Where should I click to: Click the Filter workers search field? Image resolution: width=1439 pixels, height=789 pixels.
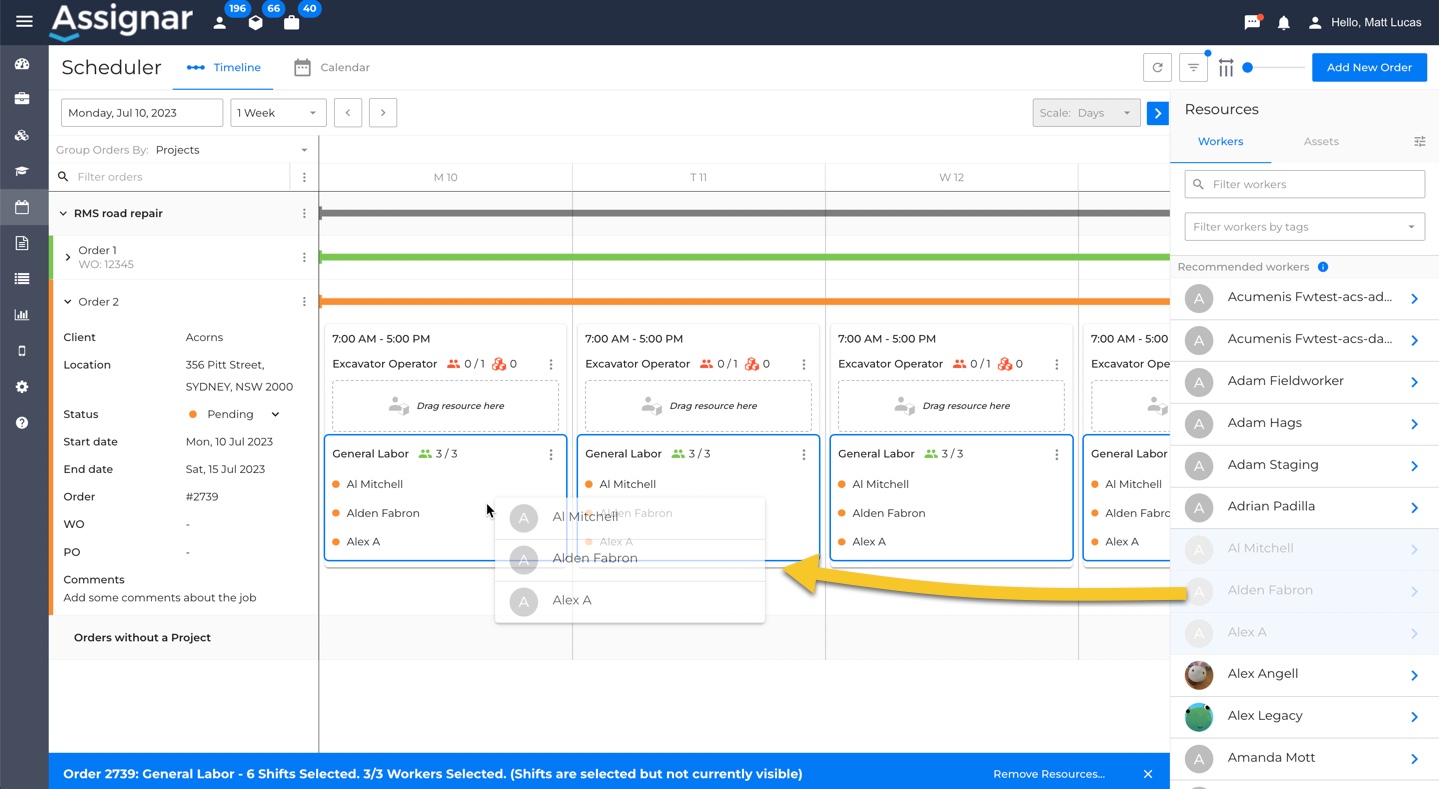pyautogui.click(x=1303, y=184)
